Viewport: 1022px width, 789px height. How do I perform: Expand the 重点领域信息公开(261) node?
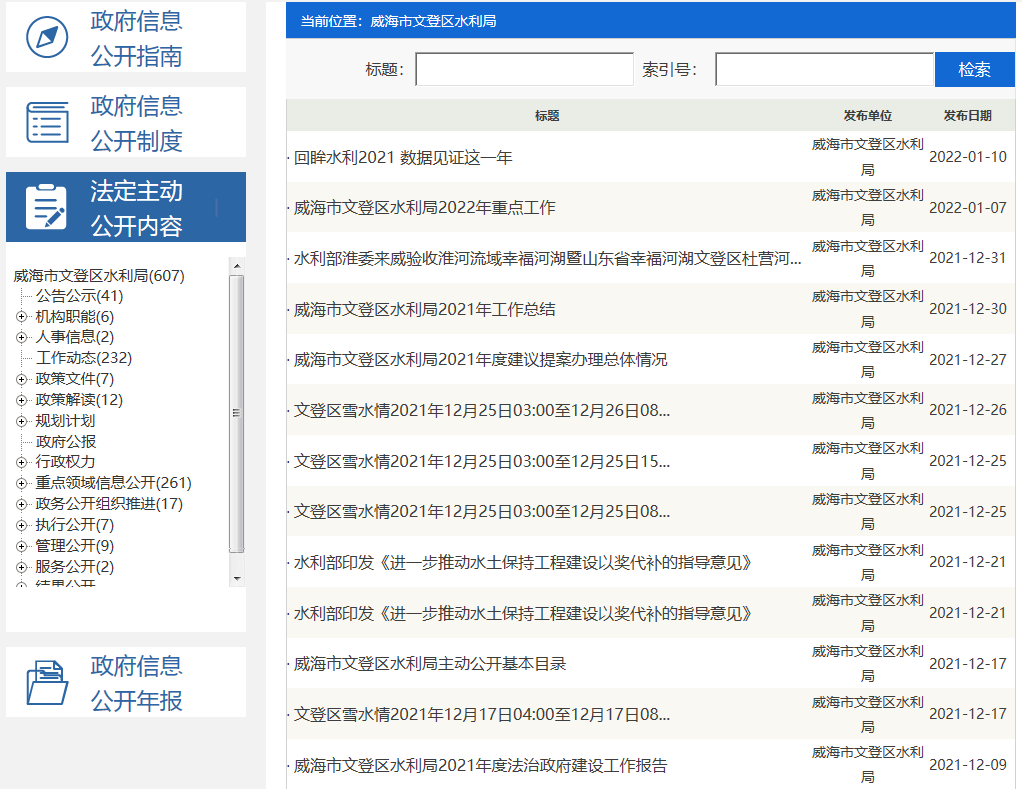click(21, 484)
